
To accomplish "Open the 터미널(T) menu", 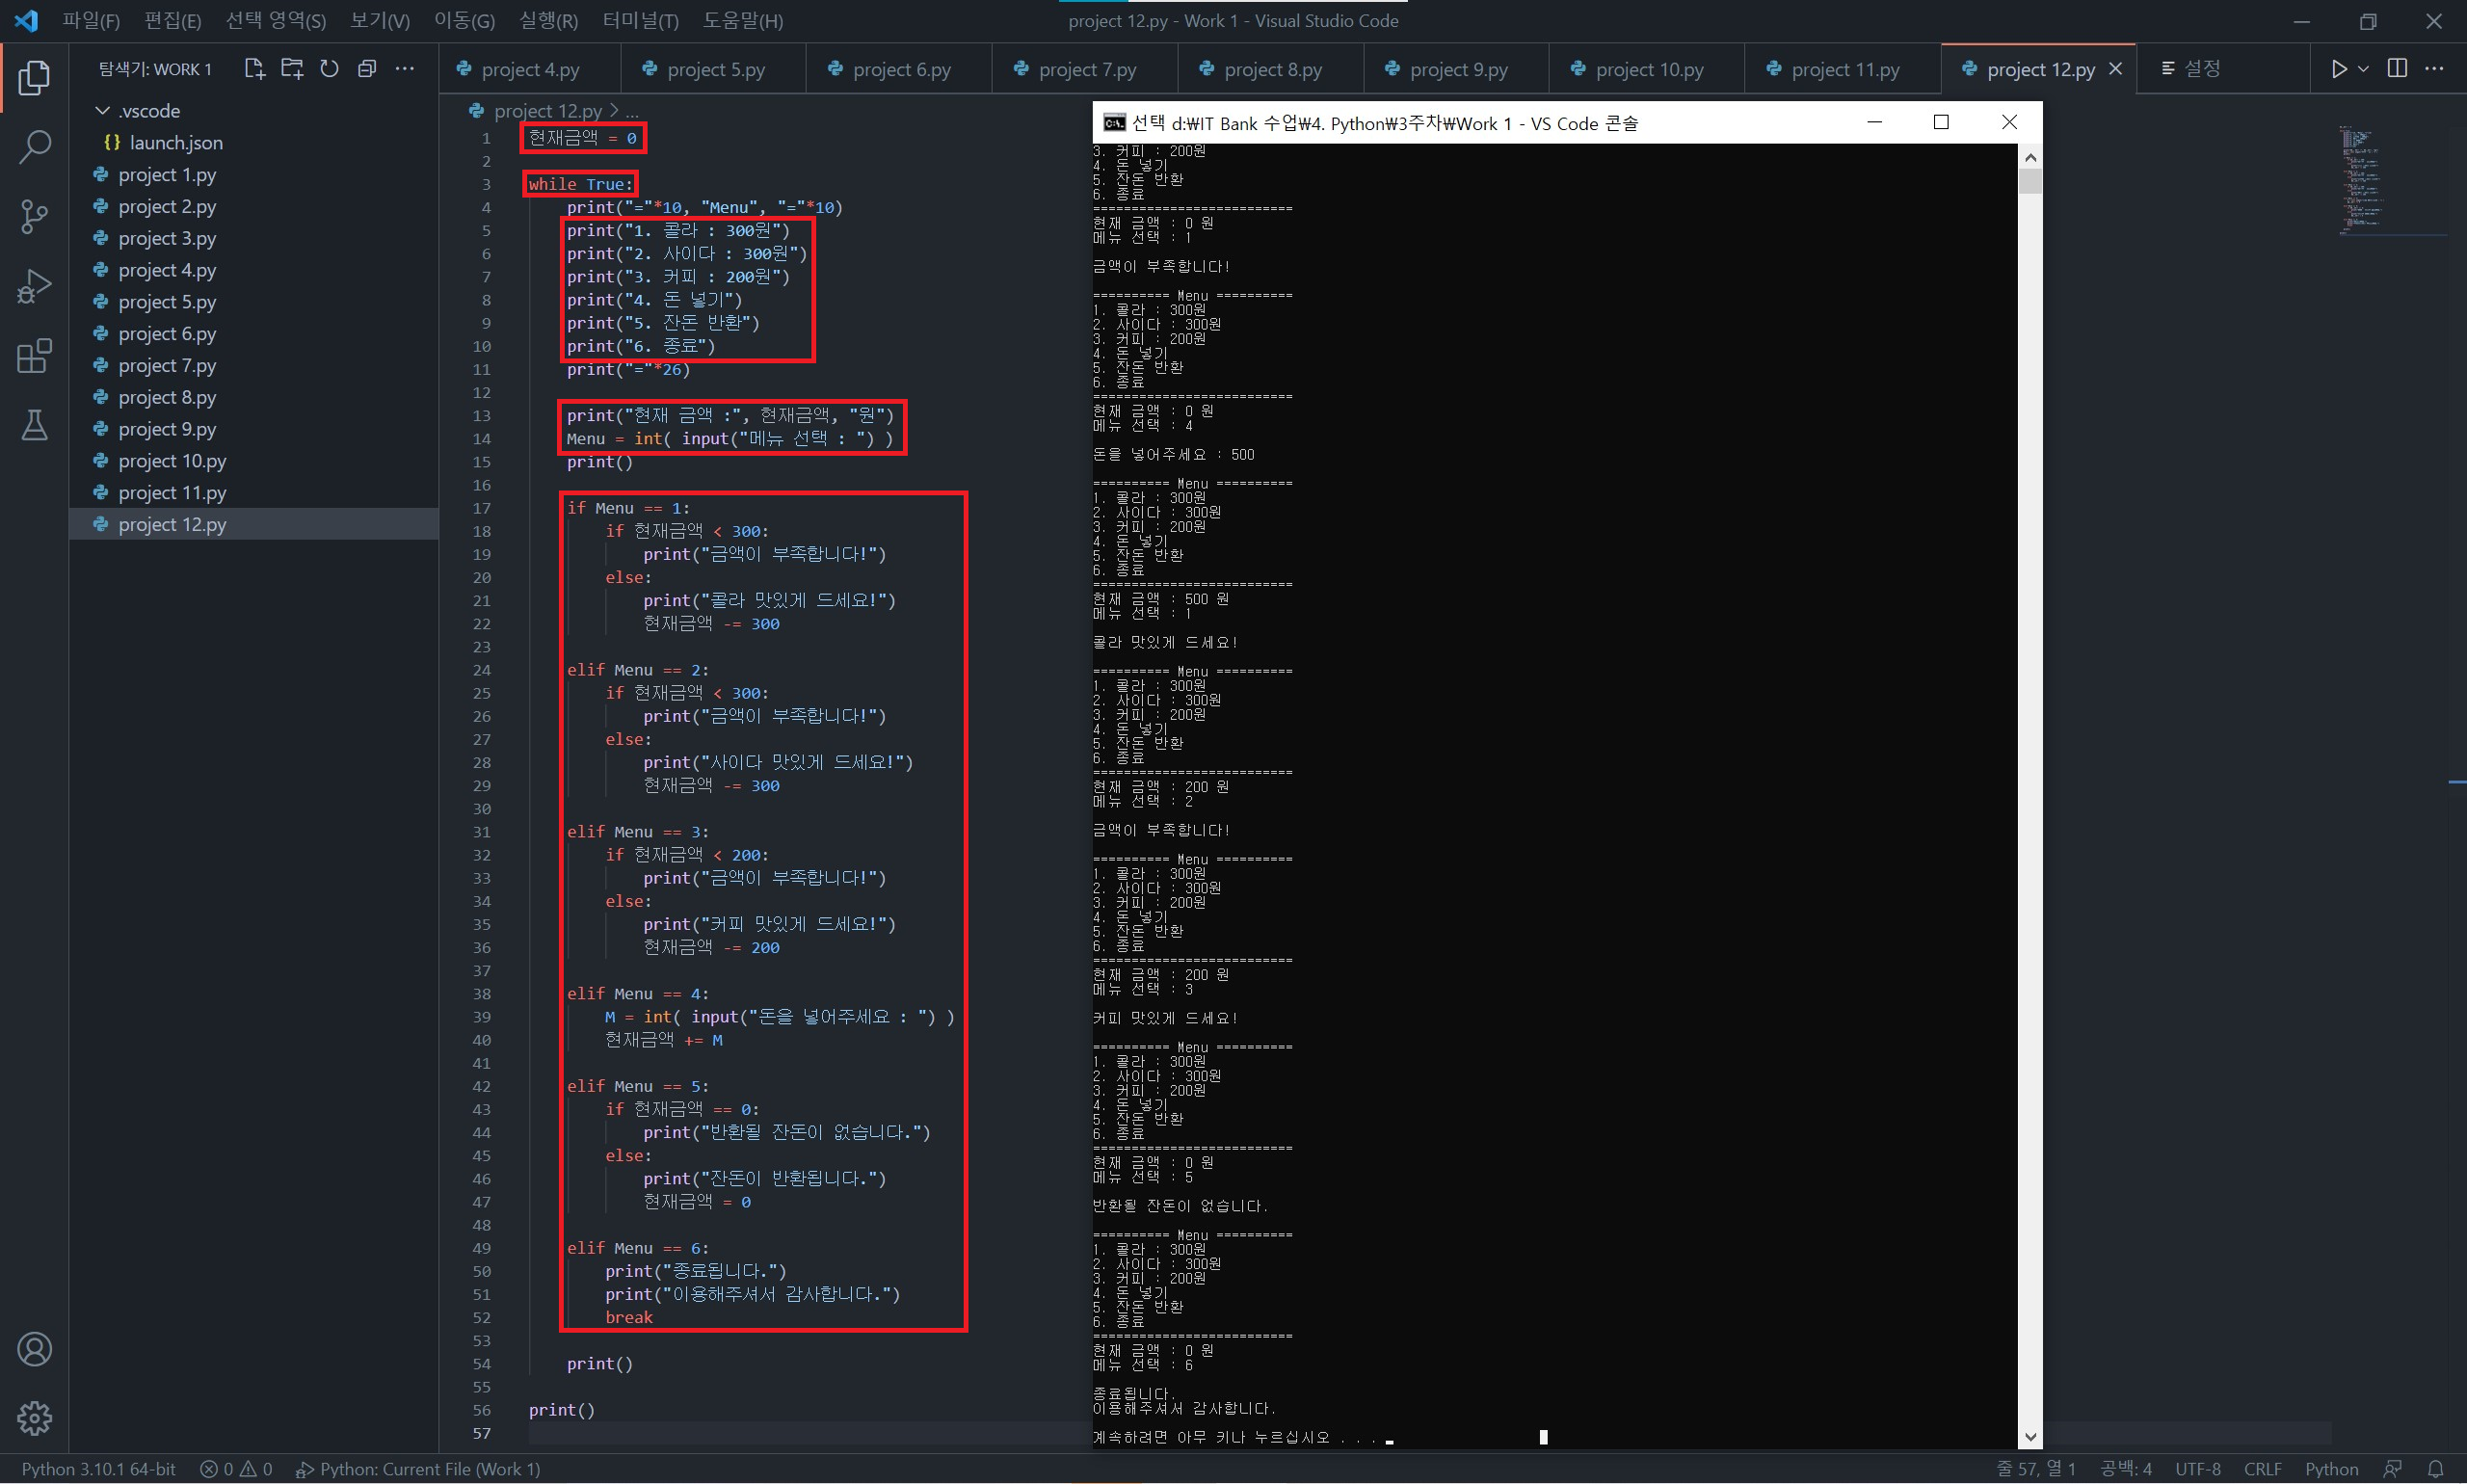I will 640,20.
